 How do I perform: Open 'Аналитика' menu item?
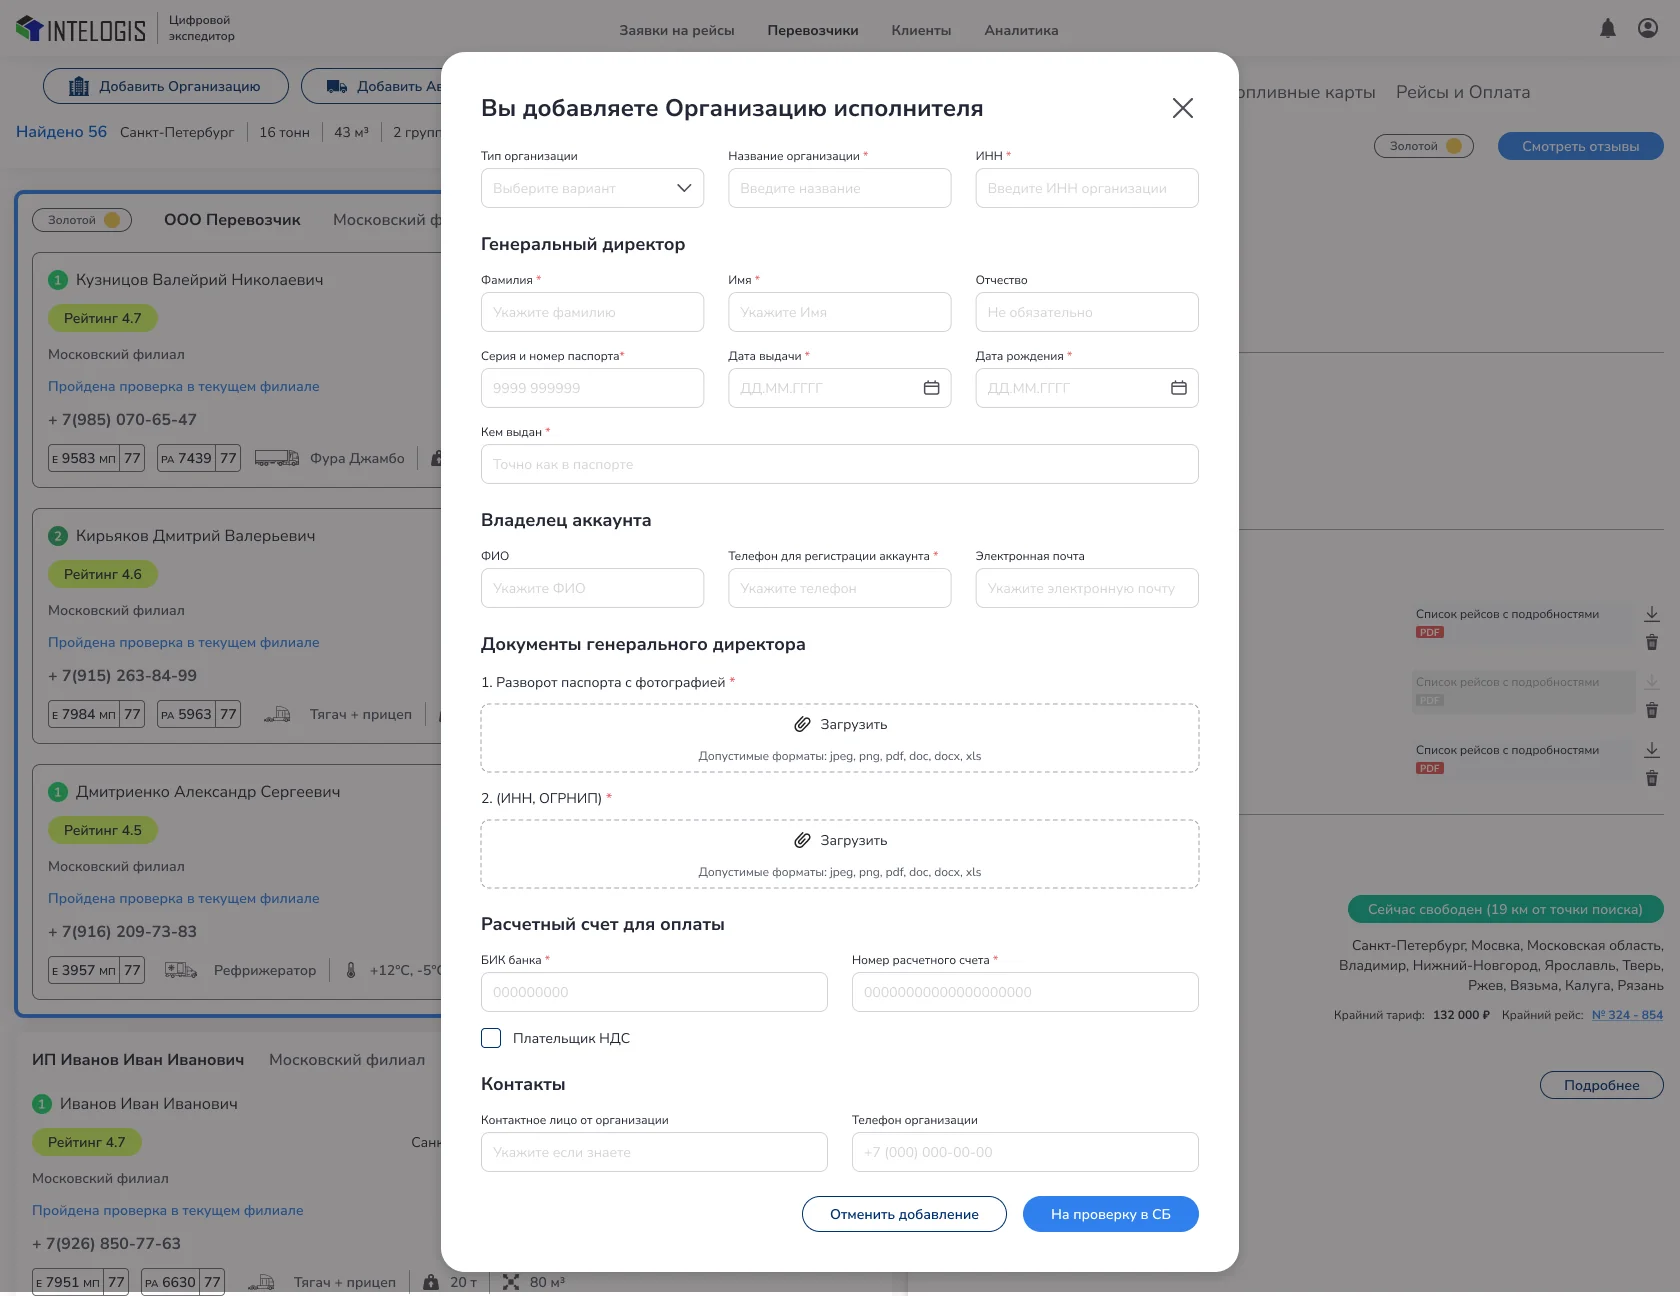click(1021, 30)
